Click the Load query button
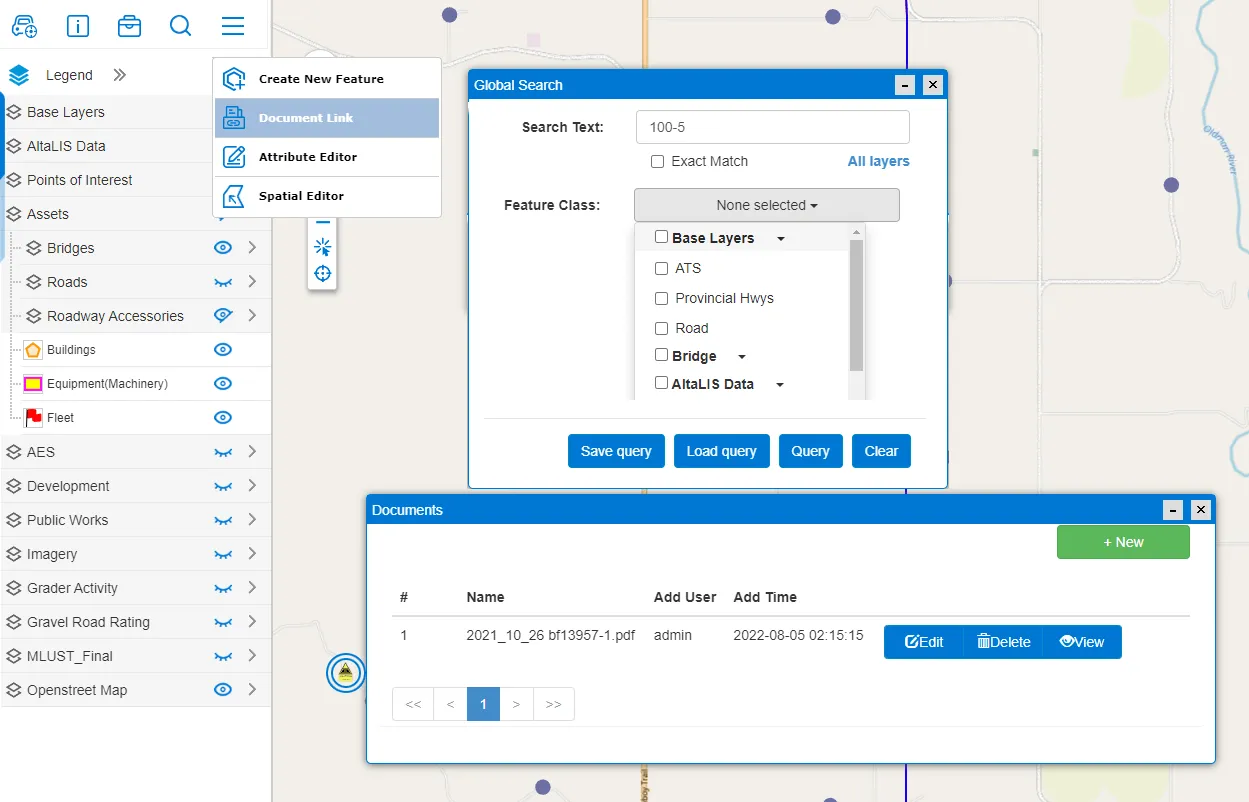 pyautogui.click(x=722, y=451)
